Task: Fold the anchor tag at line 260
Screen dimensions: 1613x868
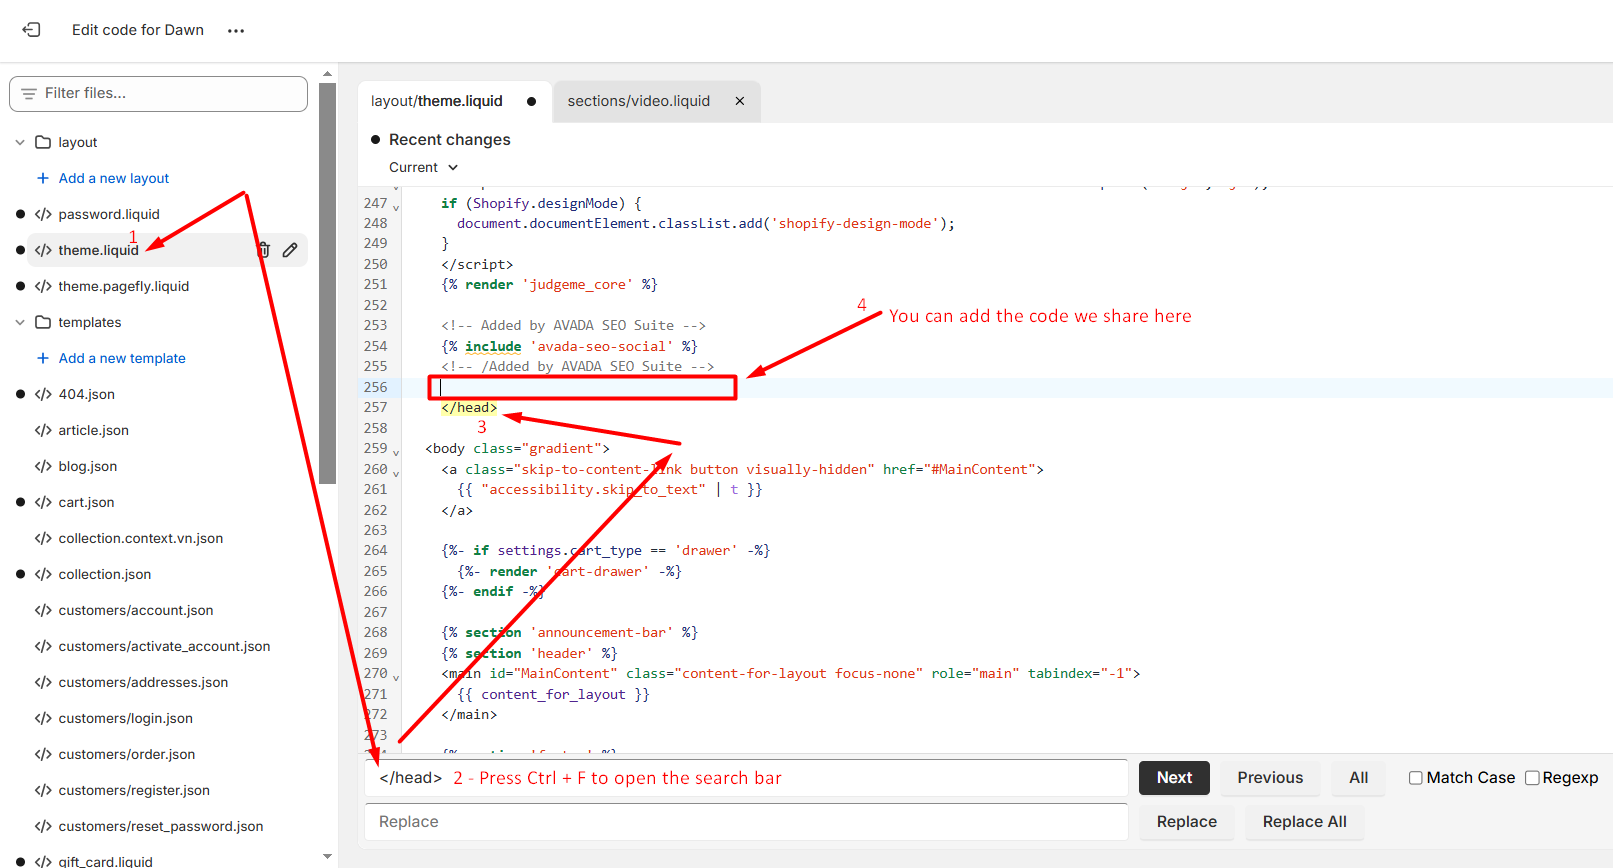Action: tap(396, 473)
